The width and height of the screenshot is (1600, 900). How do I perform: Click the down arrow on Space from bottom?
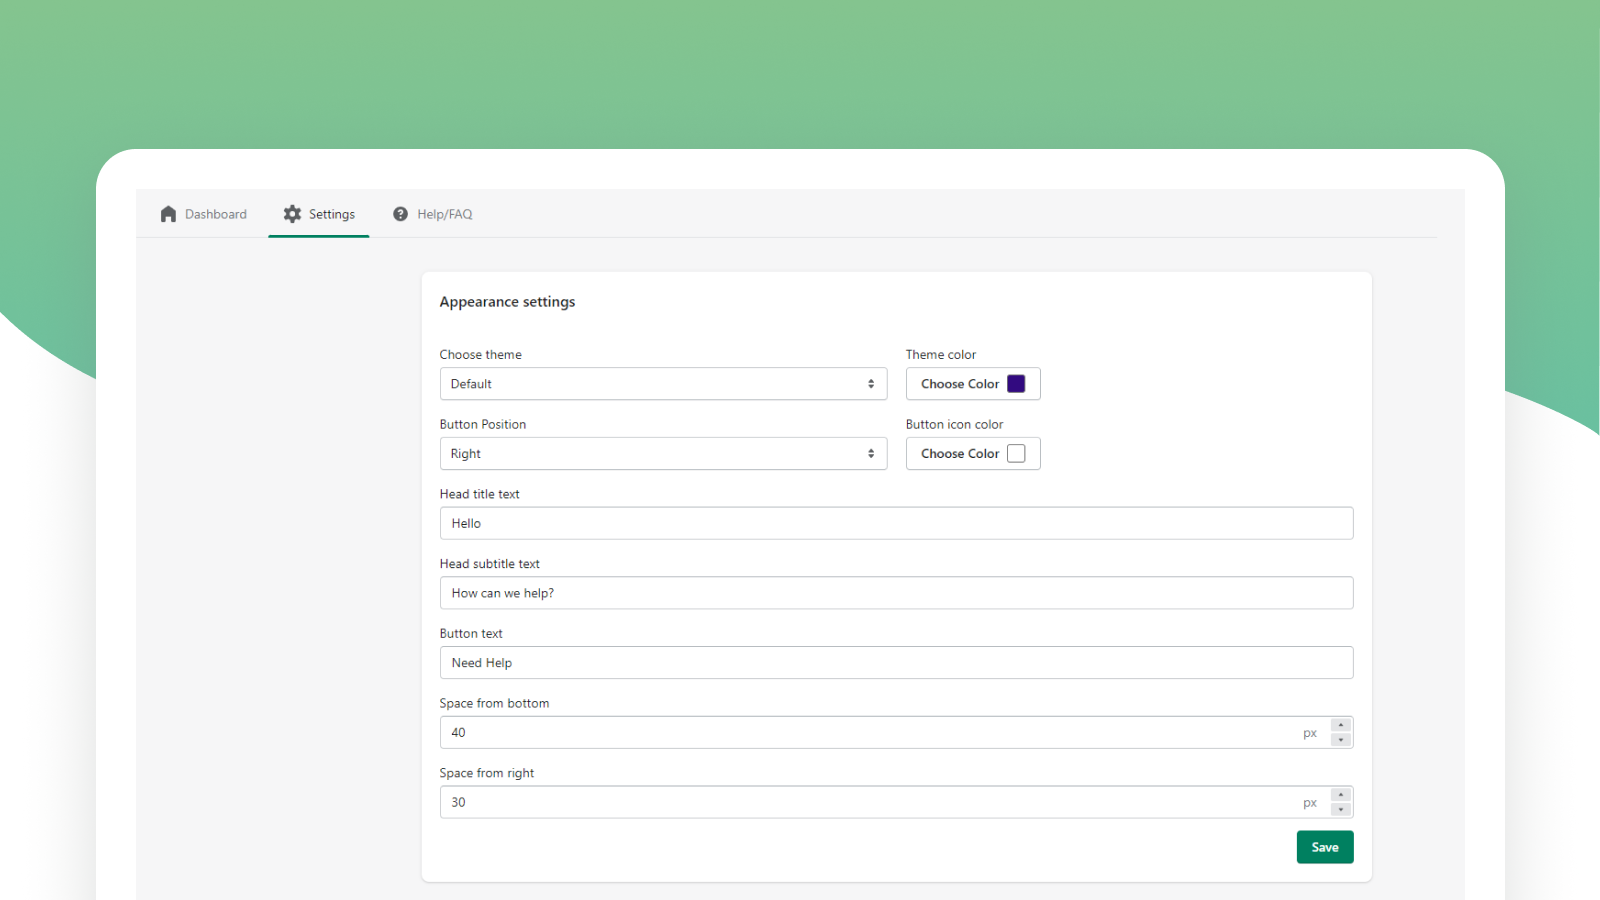(x=1340, y=738)
